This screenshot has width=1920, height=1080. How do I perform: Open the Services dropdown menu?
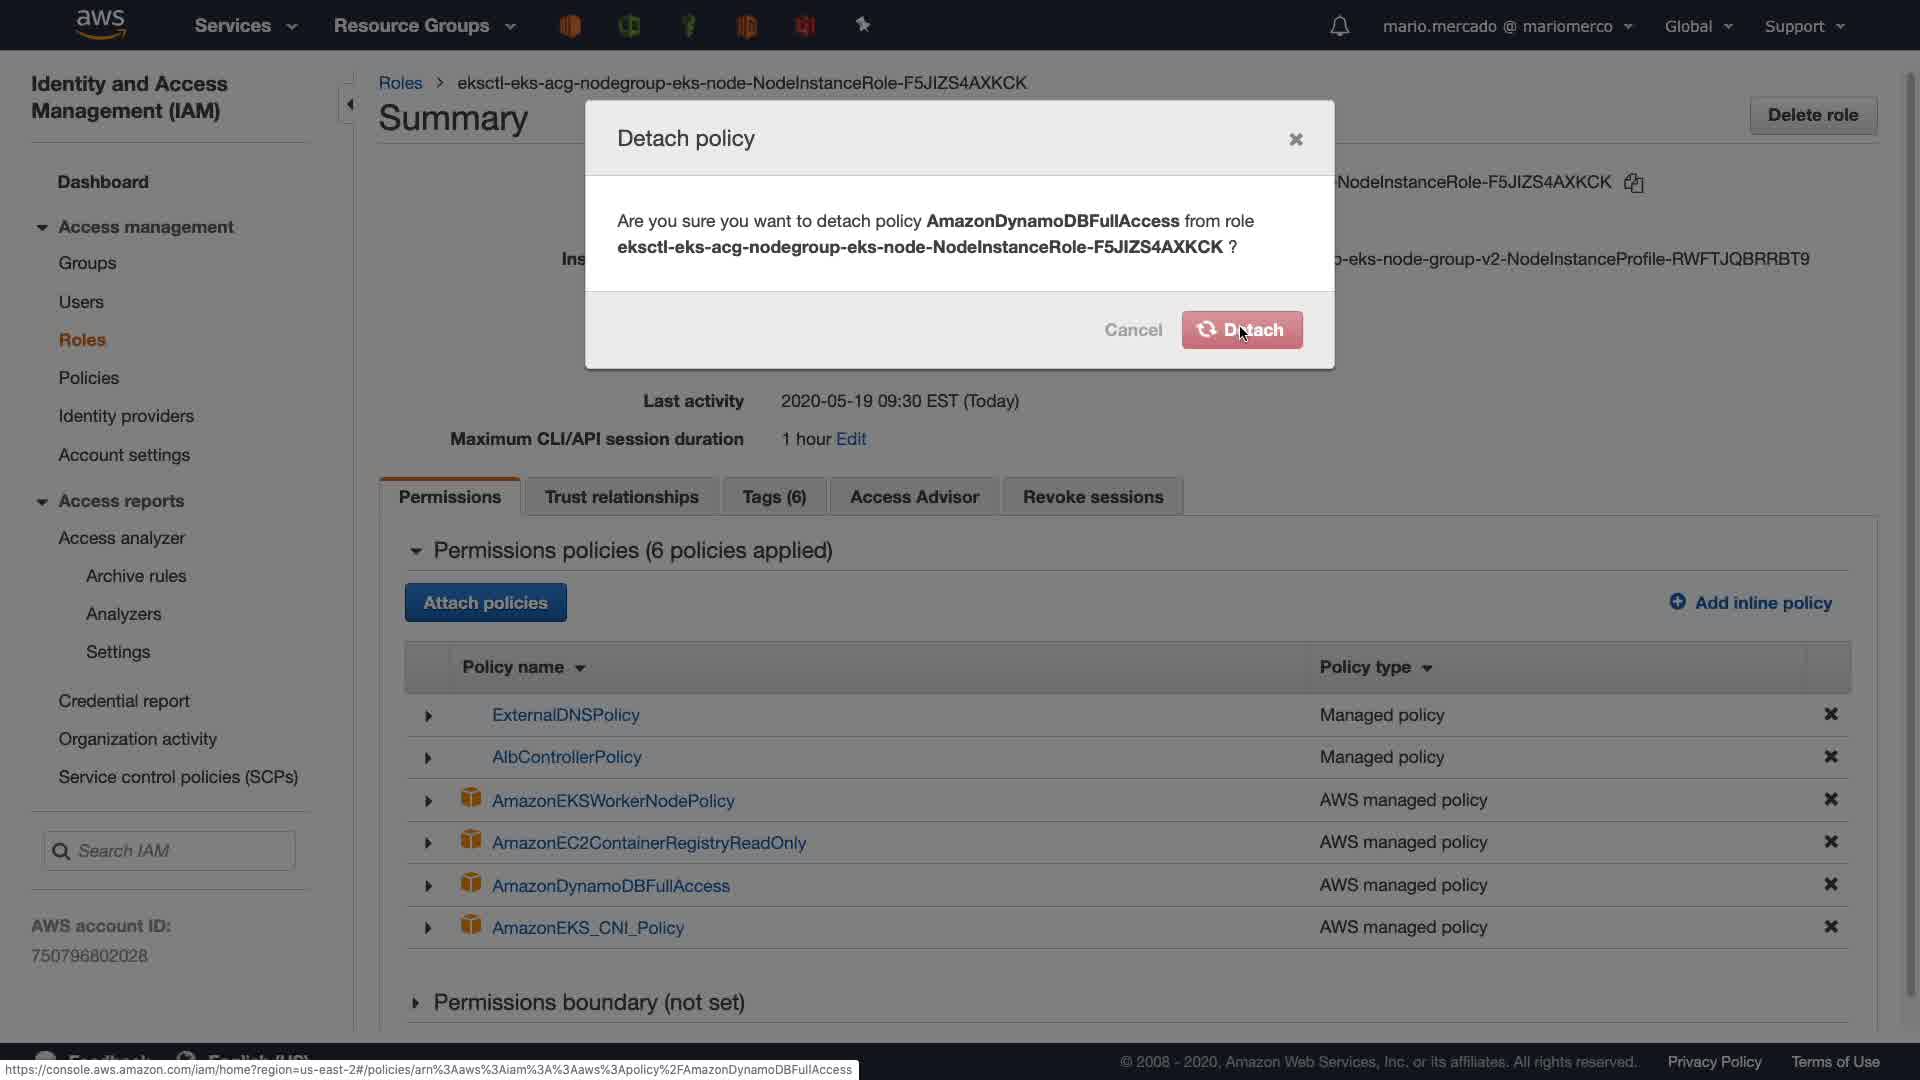pos(245,26)
